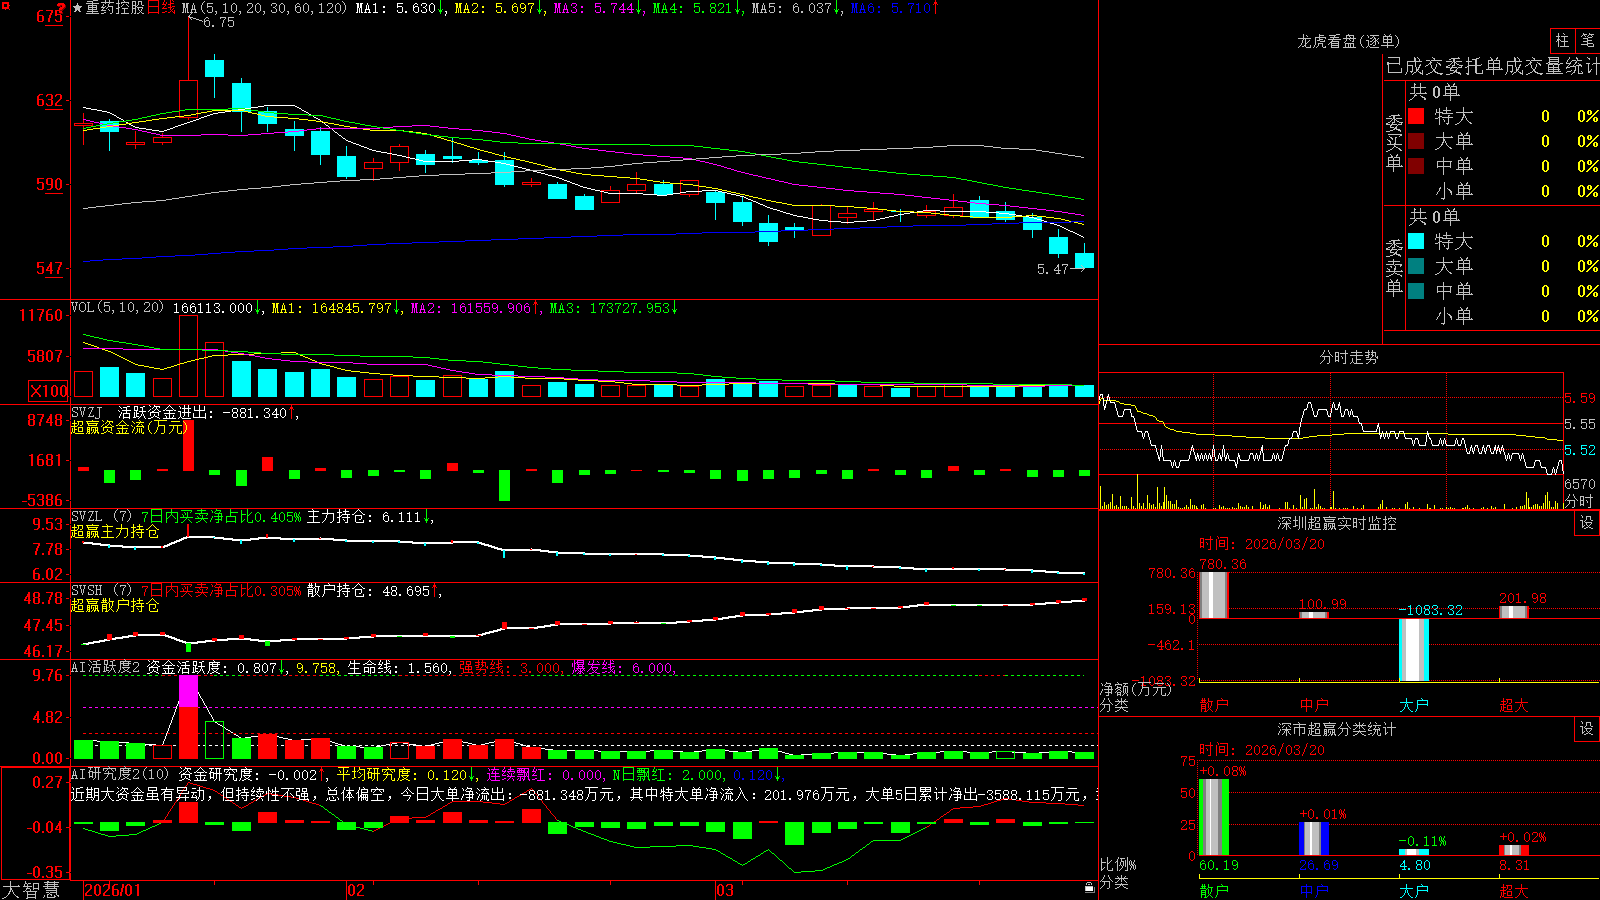This screenshot has height=900, width=1600.
Task: Click the 分时 label beside intraday volume
Action: (x=1579, y=501)
